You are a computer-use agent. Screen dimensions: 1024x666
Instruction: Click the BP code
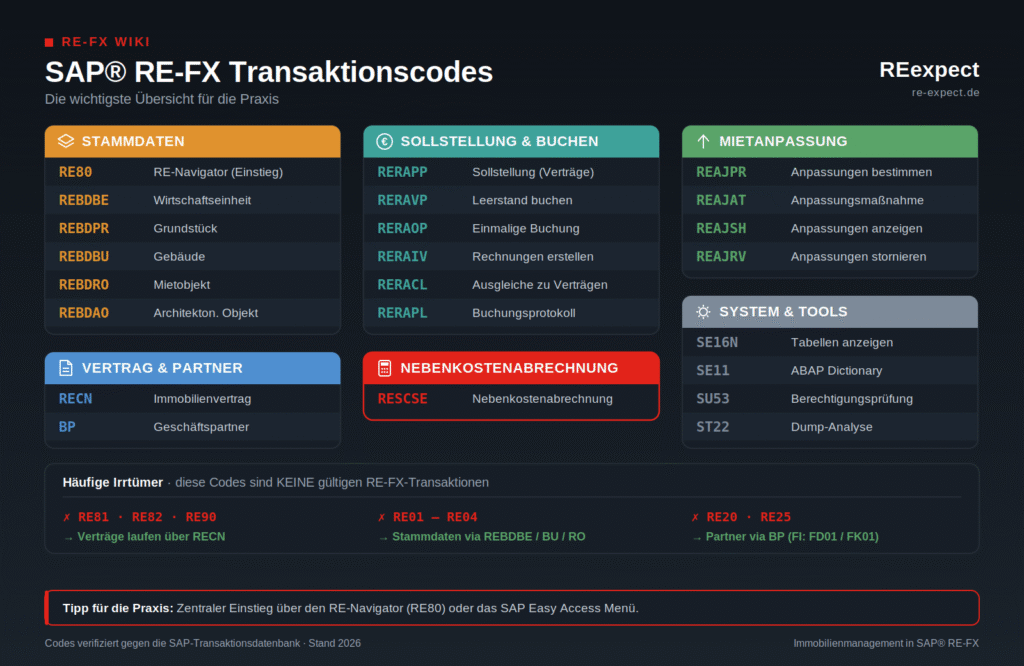[x=67, y=426]
